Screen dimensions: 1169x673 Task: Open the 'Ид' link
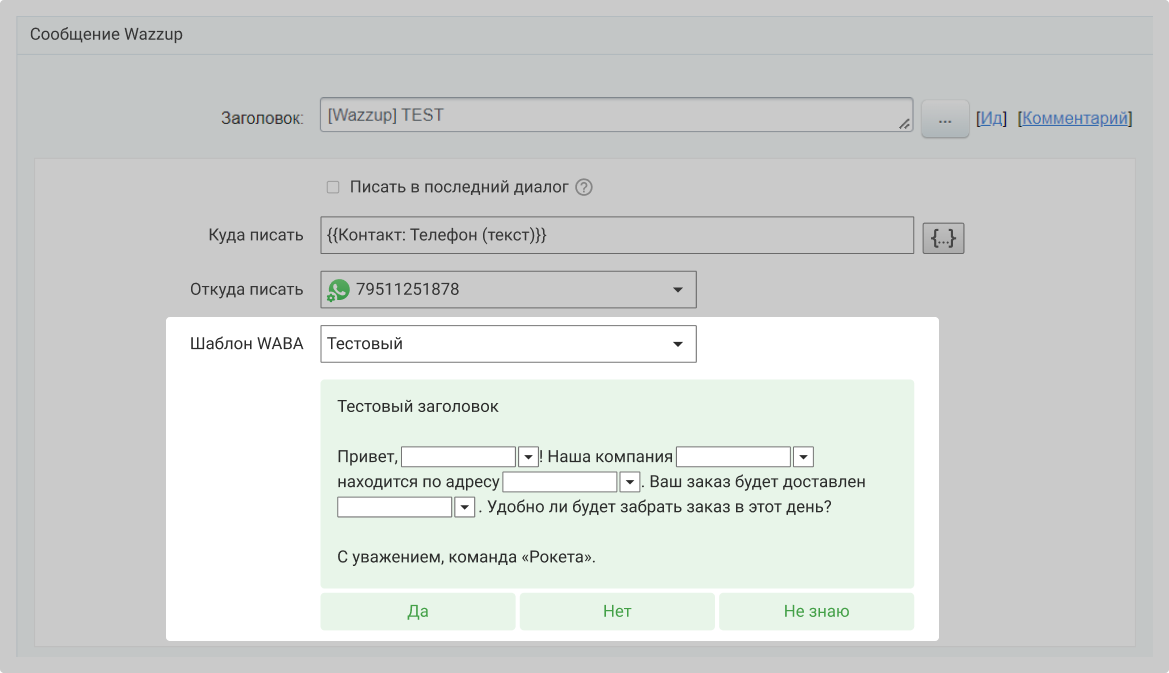pyautogui.click(x=991, y=118)
